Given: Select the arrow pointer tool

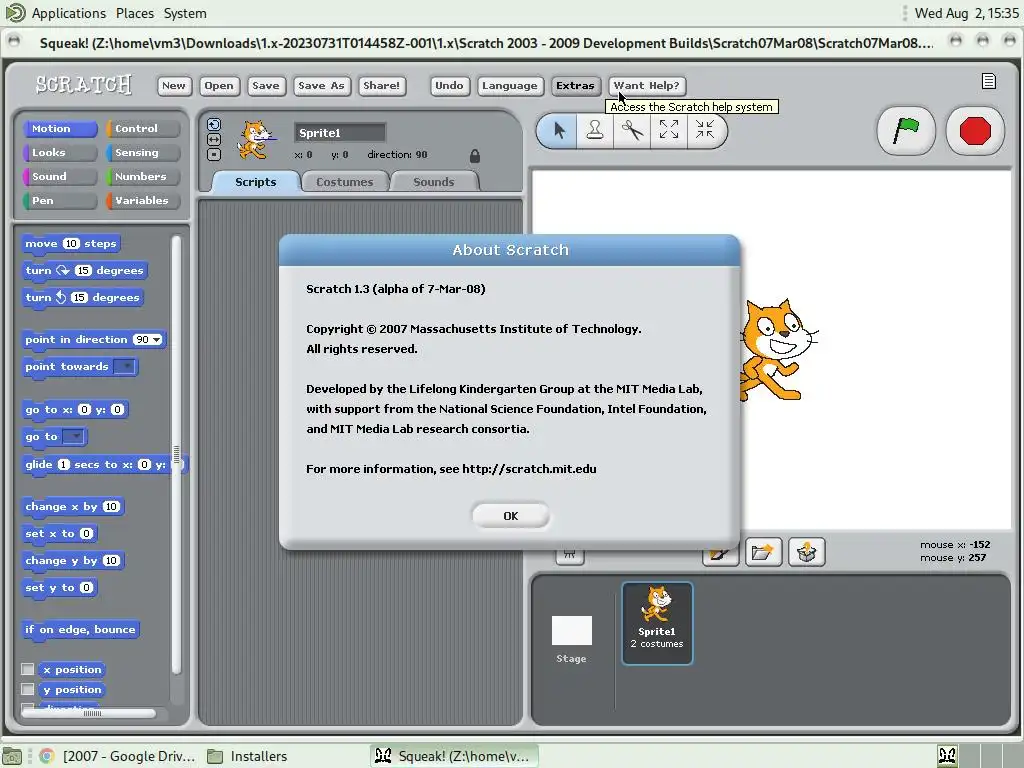Looking at the screenshot, I should pos(559,130).
